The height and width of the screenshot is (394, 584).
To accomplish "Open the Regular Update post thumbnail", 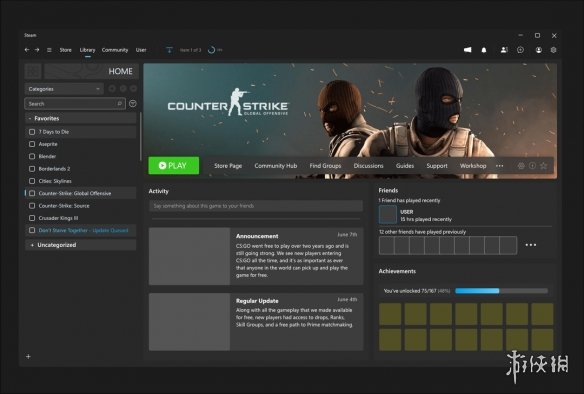I will [x=190, y=322].
